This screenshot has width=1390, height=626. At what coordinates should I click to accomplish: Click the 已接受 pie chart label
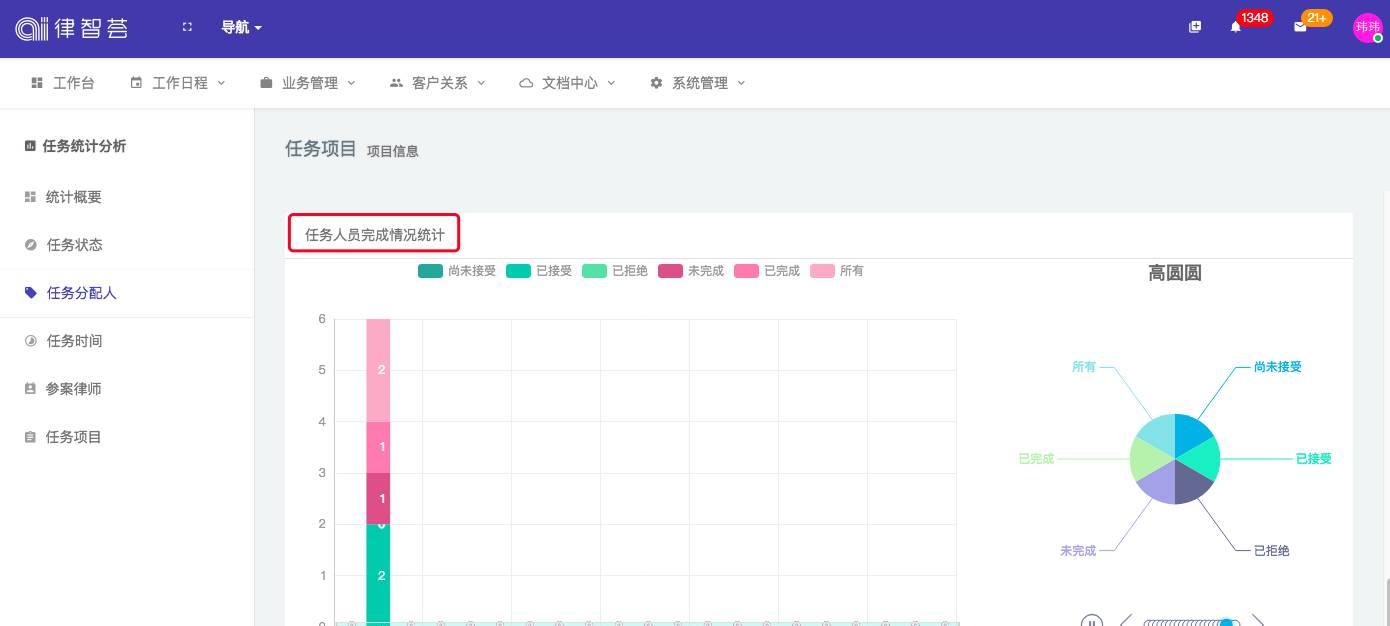(1314, 459)
